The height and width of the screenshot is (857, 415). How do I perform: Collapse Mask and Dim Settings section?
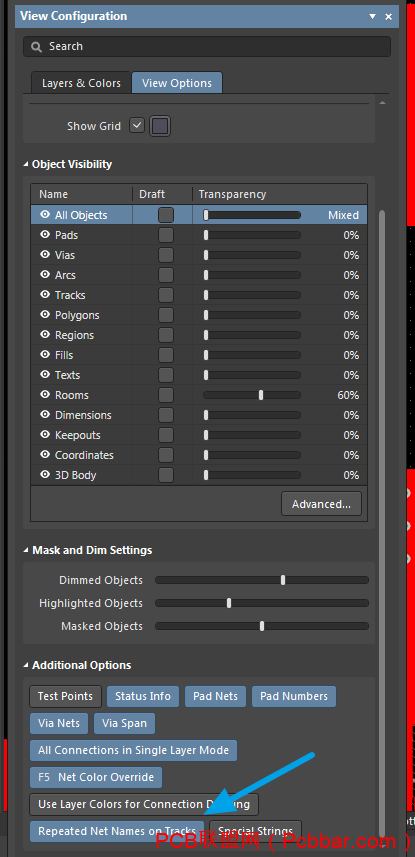pyautogui.click(x=26, y=550)
